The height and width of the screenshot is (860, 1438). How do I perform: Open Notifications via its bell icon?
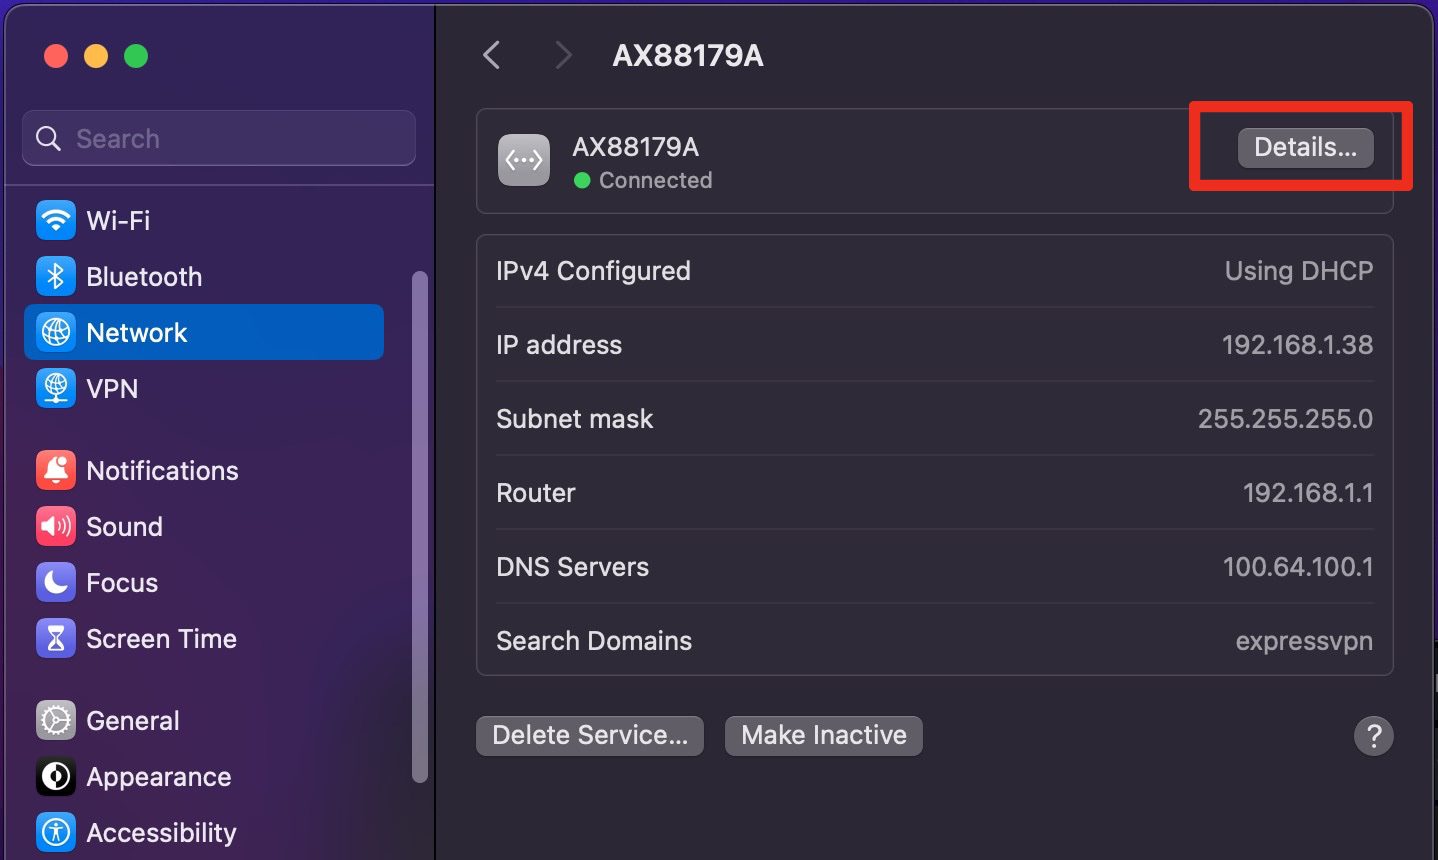56,470
